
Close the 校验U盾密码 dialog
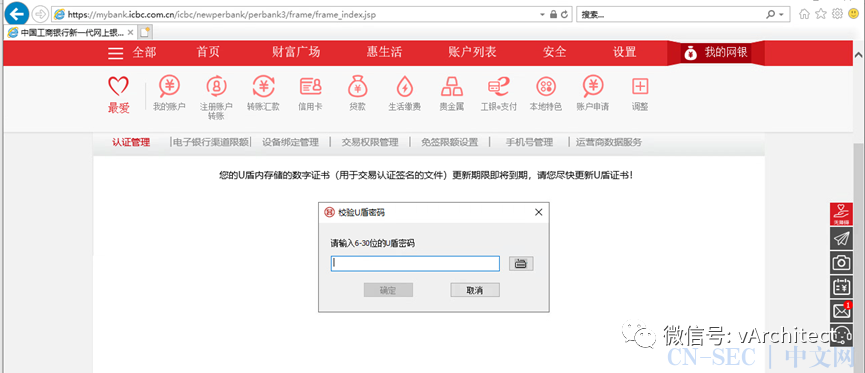pyautogui.click(x=539, y=212)
